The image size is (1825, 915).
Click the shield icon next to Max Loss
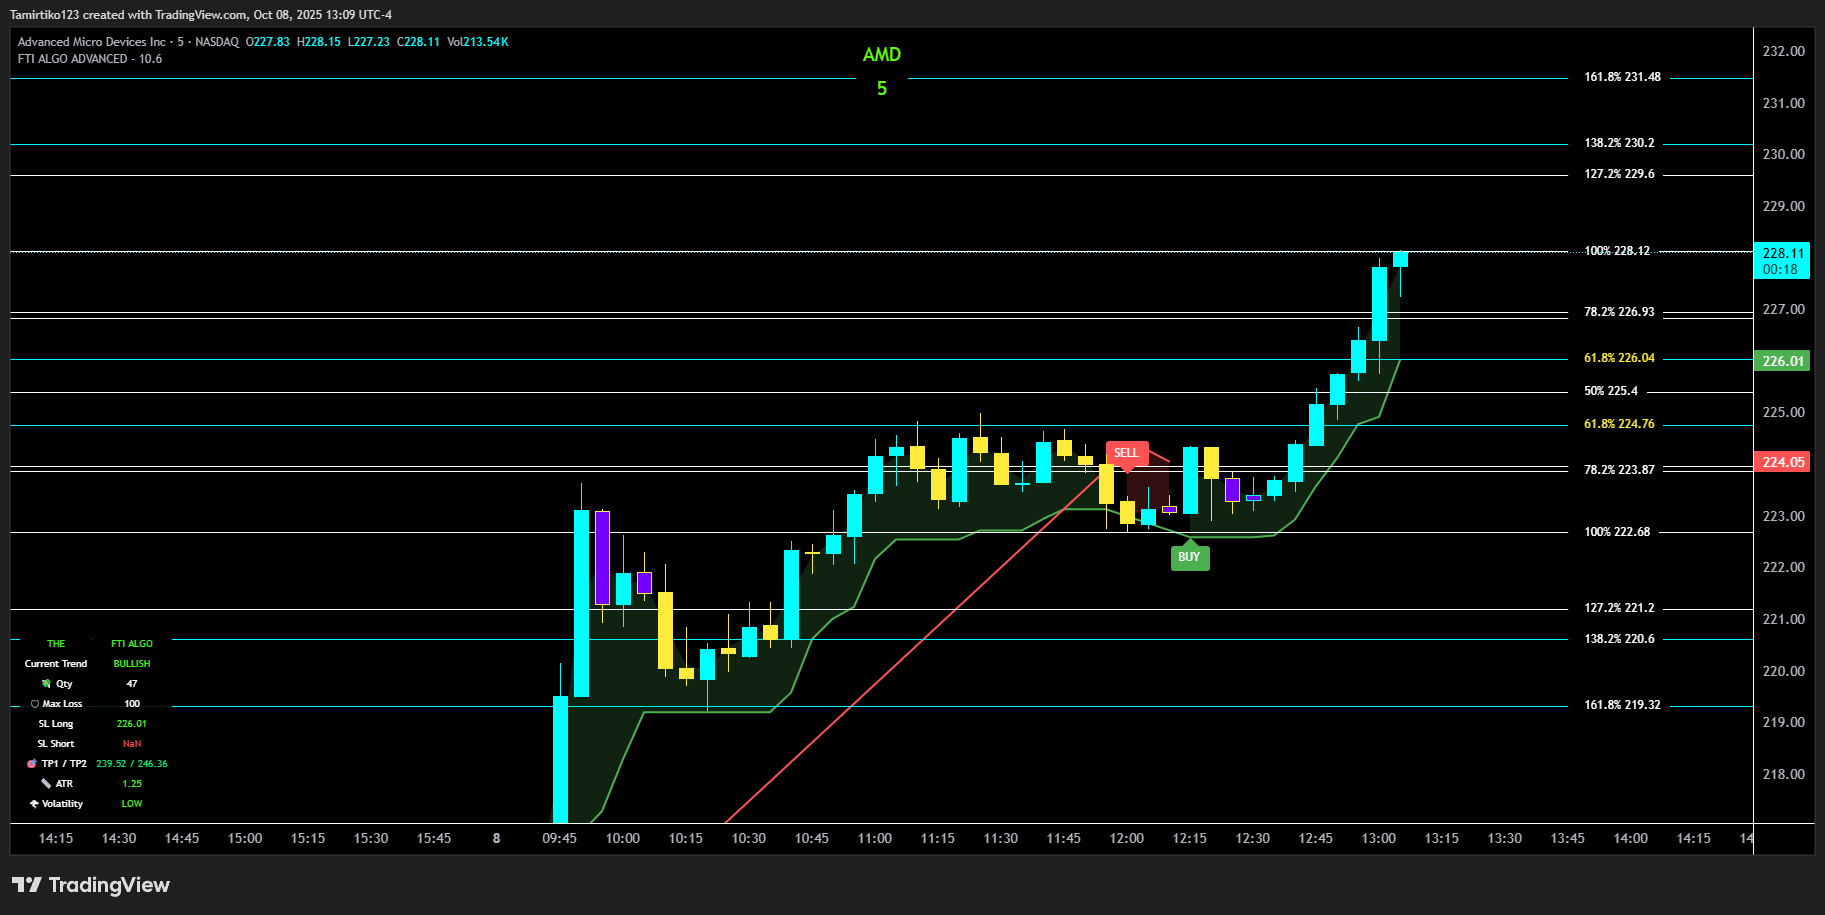(x=35, y=703)
